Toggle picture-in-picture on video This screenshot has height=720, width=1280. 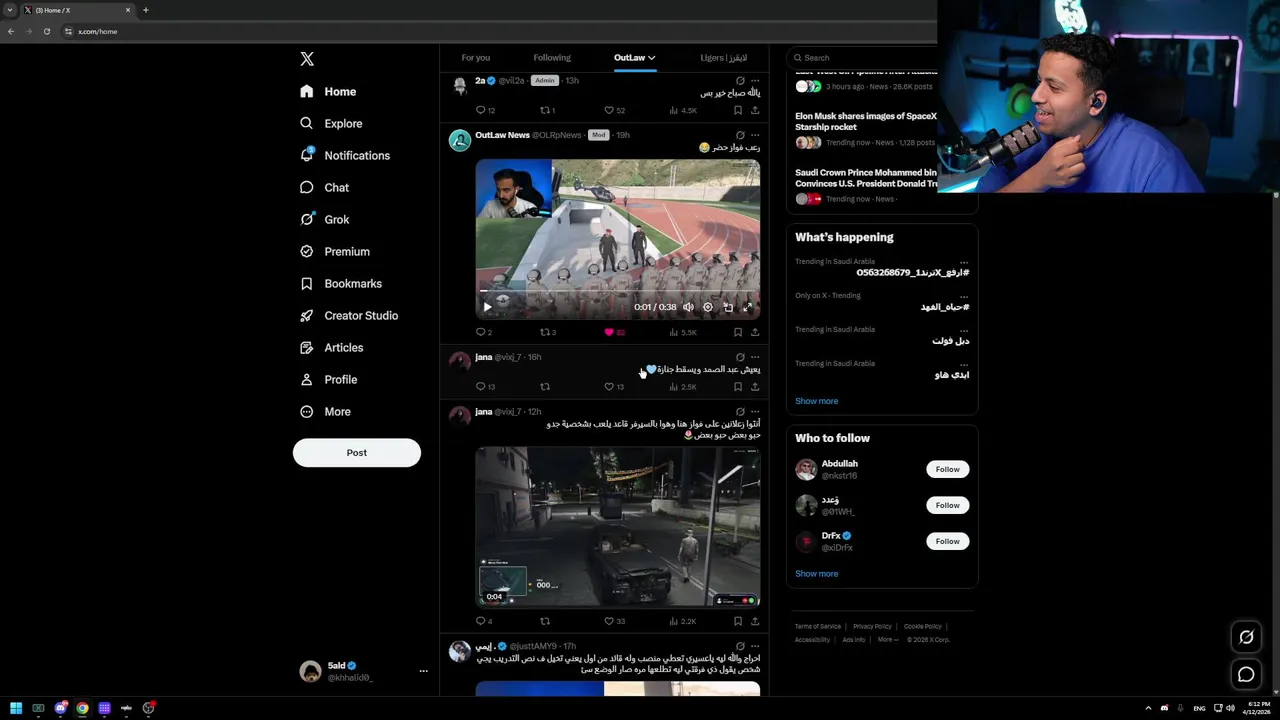728,307
